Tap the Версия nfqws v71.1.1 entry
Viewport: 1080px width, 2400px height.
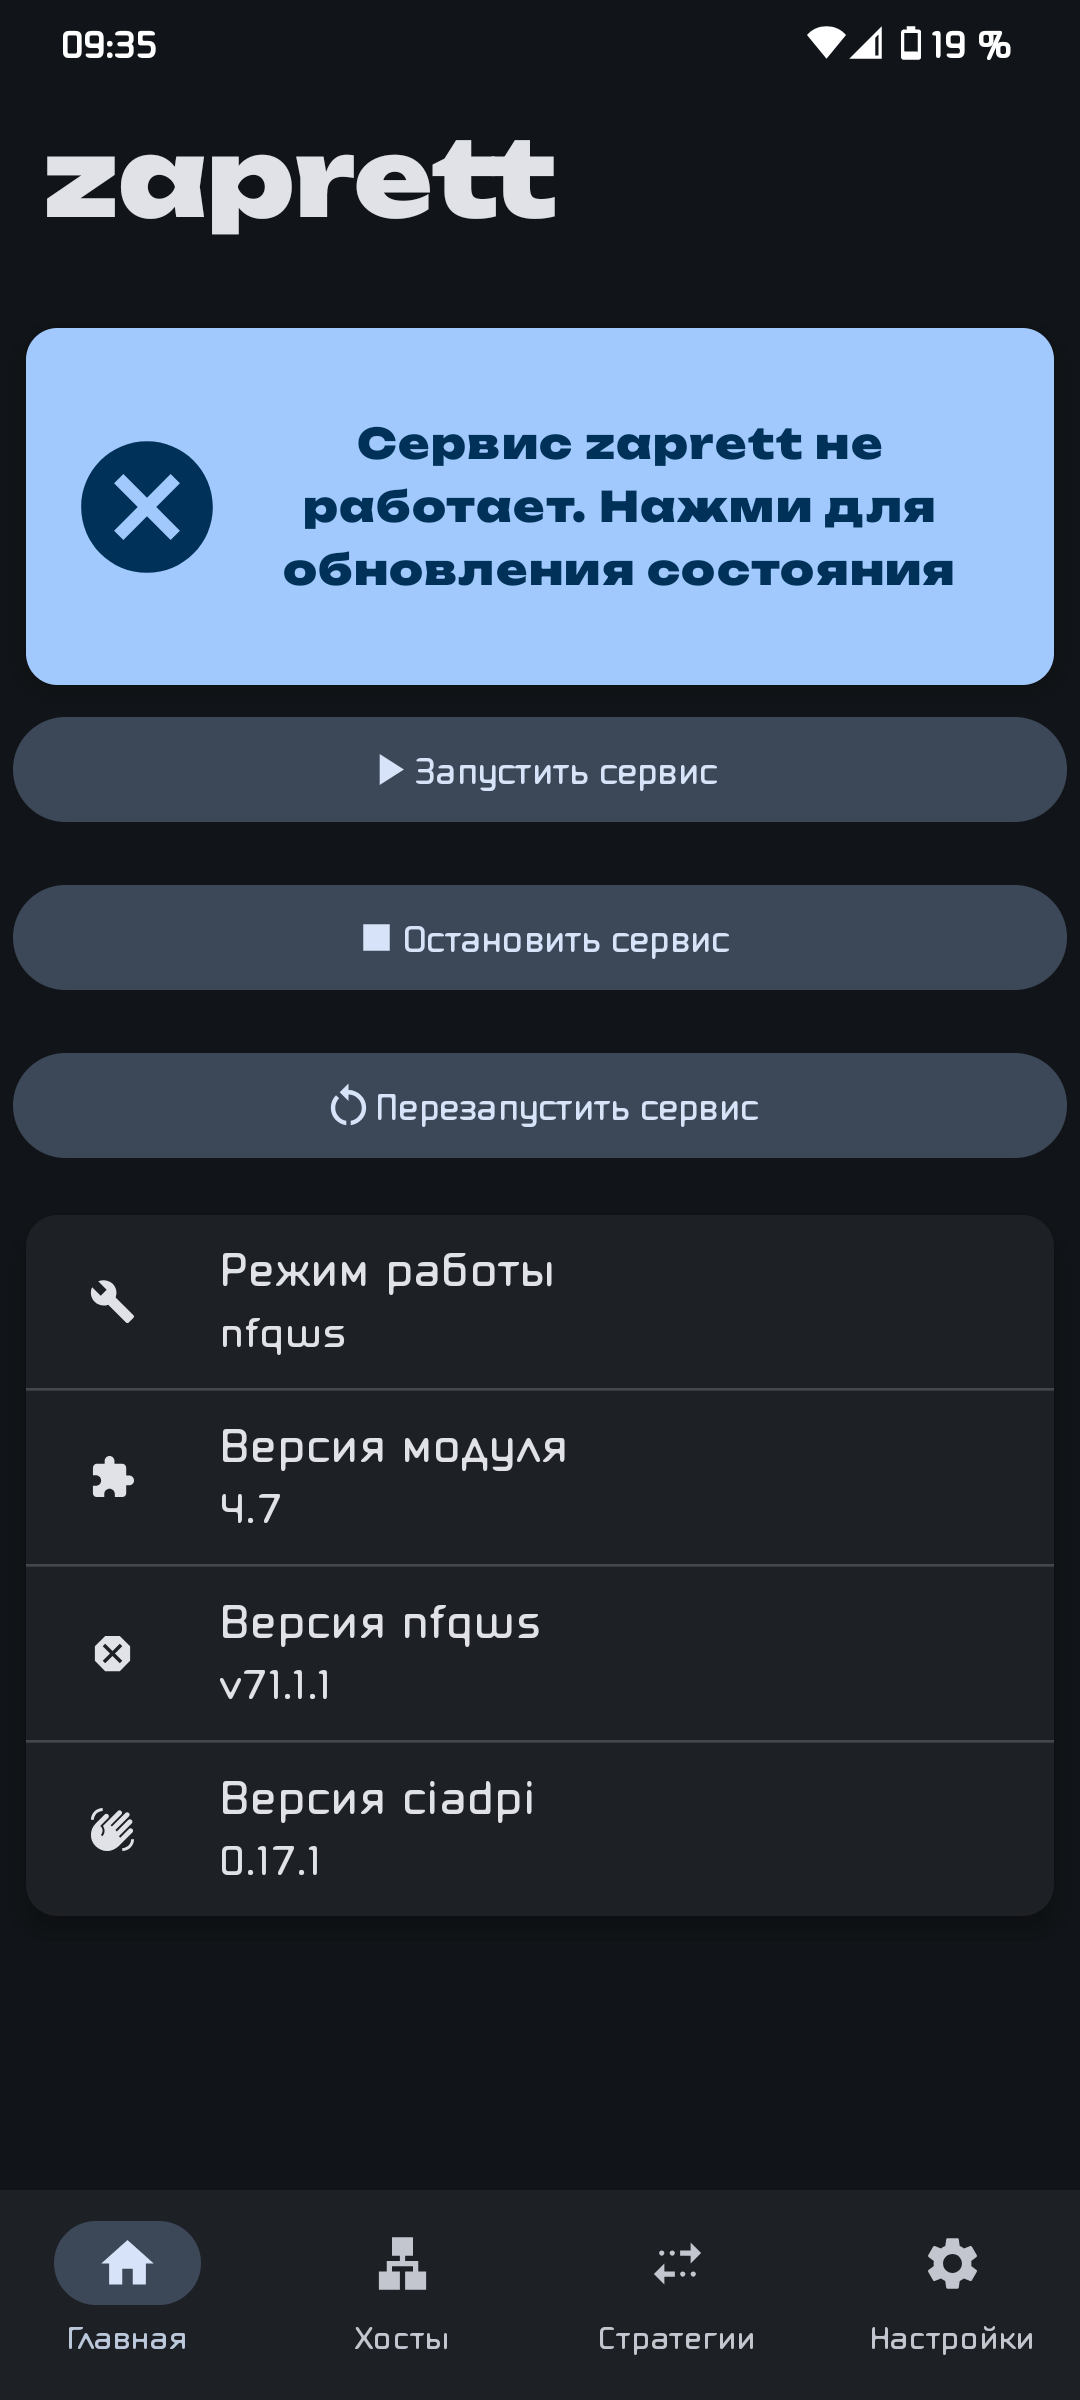tap(540, 1653)
